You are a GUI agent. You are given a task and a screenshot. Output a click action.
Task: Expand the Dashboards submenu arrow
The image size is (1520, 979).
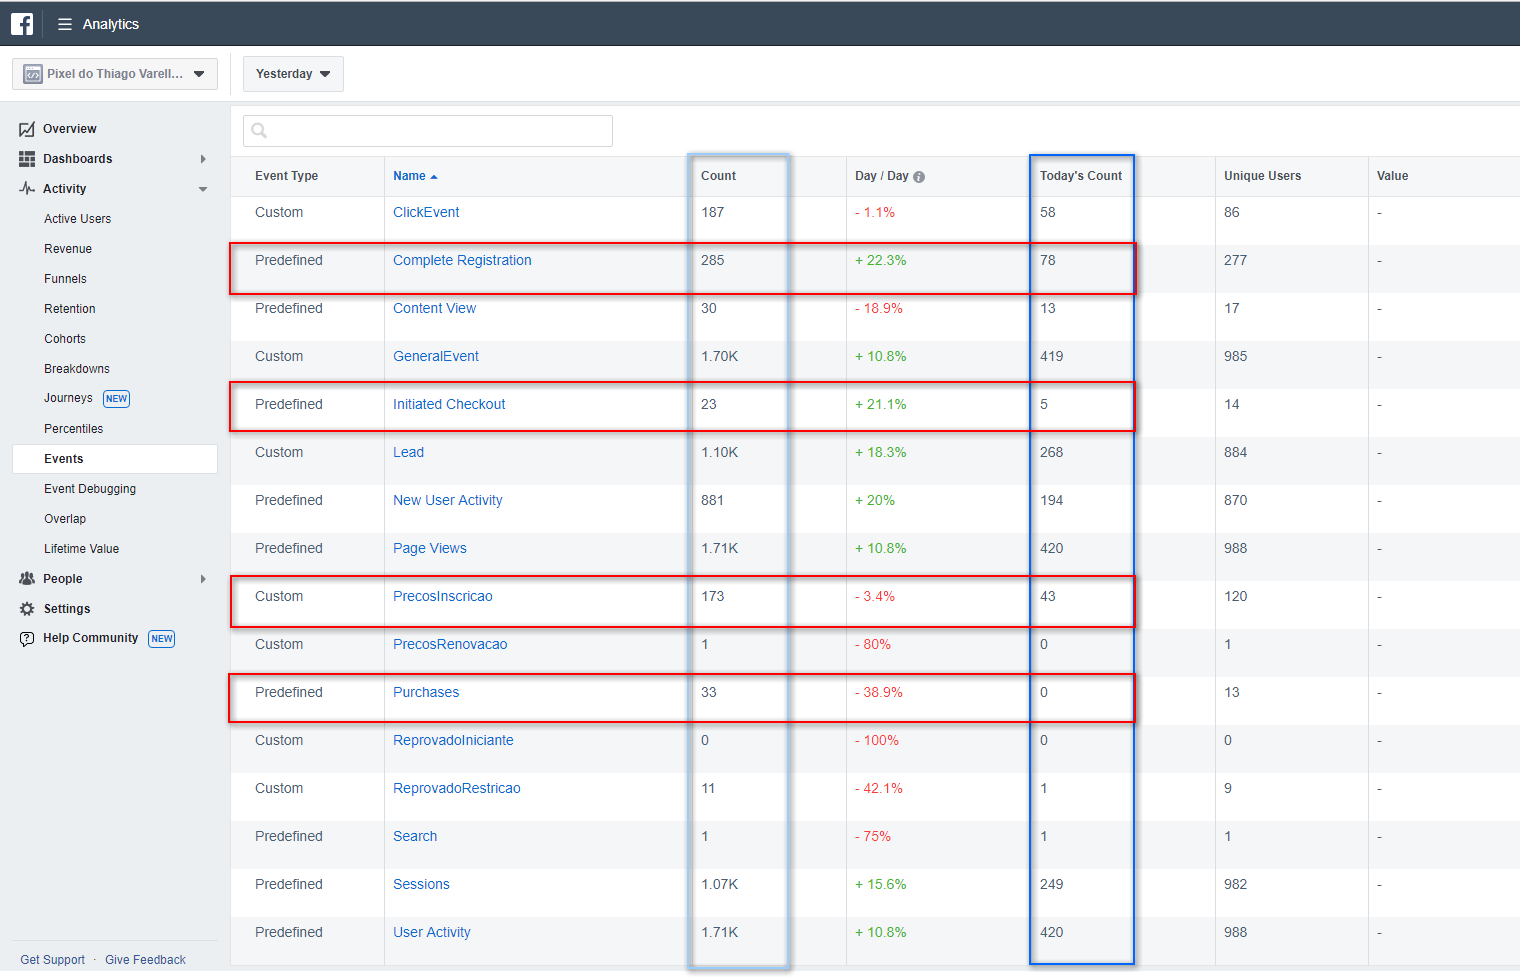point(203,159)
